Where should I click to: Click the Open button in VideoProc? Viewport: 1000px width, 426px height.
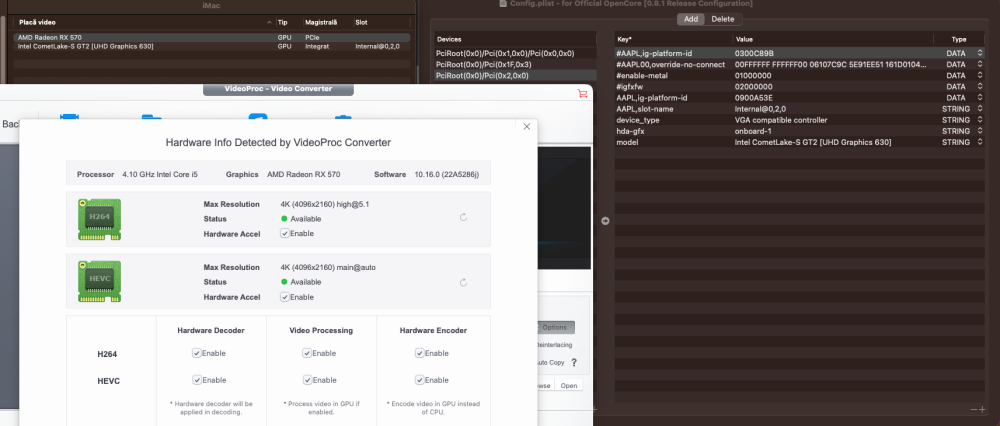coord(568,386)
